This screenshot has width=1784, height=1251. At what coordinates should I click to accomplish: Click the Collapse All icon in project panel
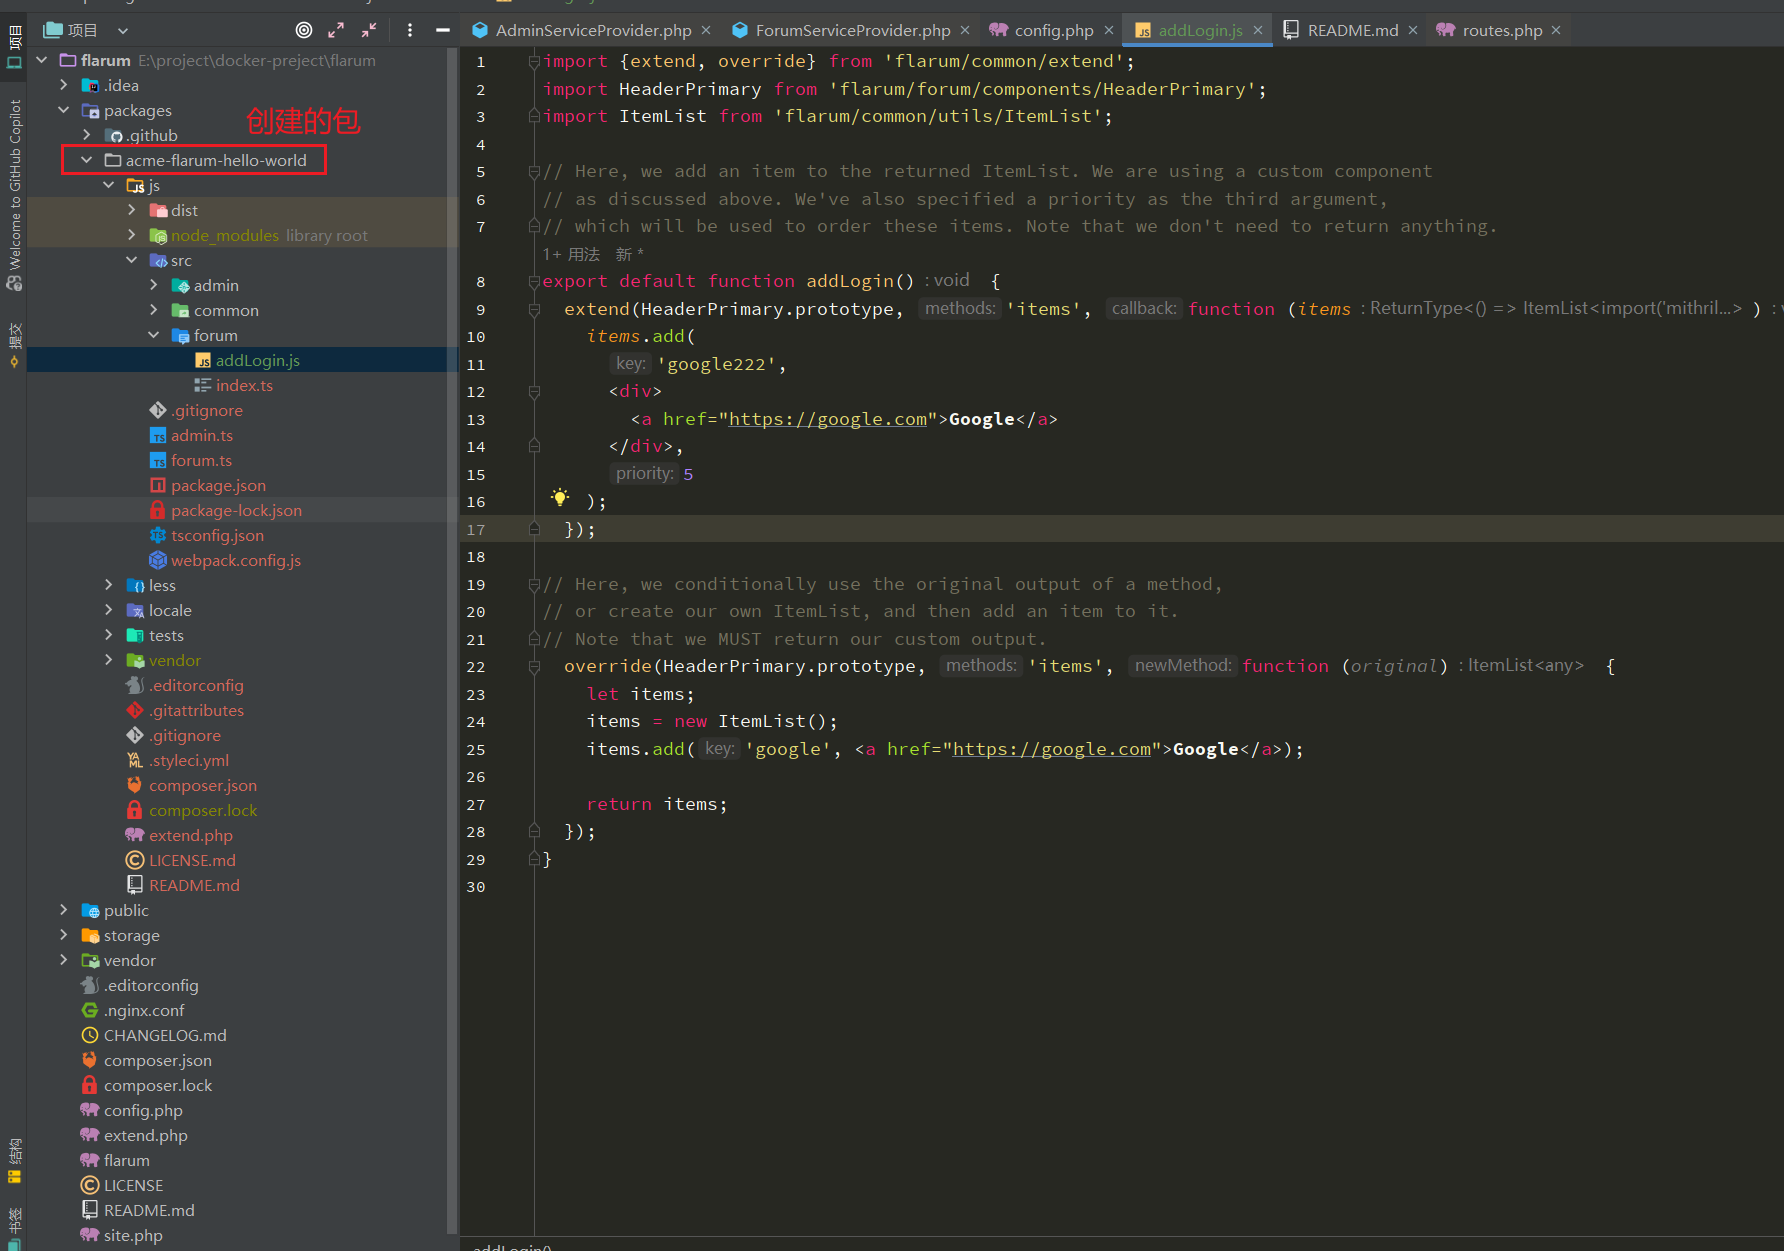pyautogui.click(x=369, y=30)
